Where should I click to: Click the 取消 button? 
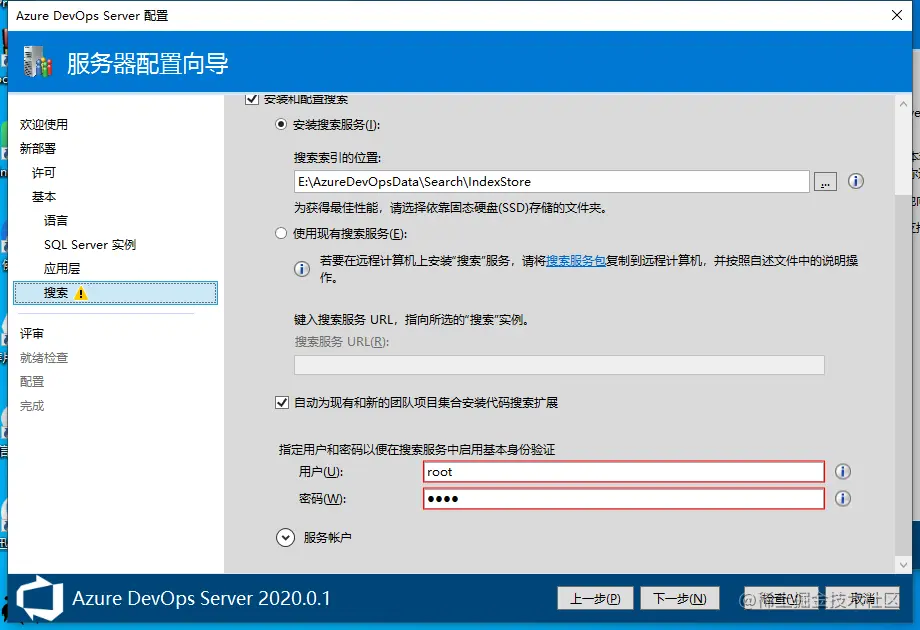862,598
